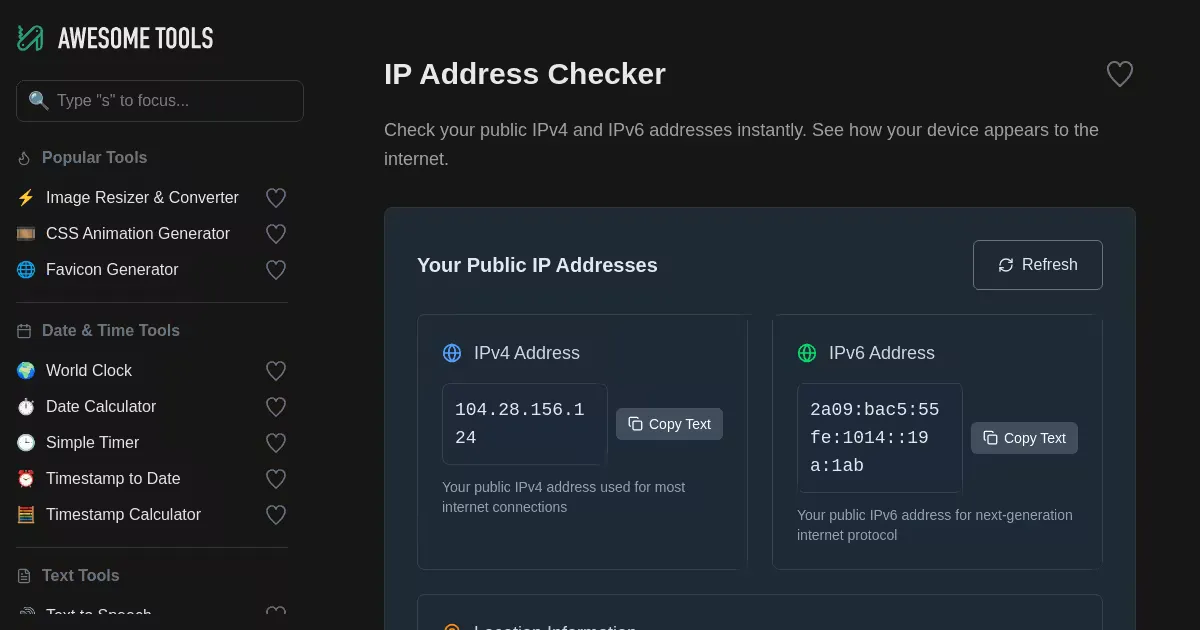The height and width of the screenshot is (630, 1200).
Task: Toggle favorite heart for World Clock
Action: coord(276,371)
